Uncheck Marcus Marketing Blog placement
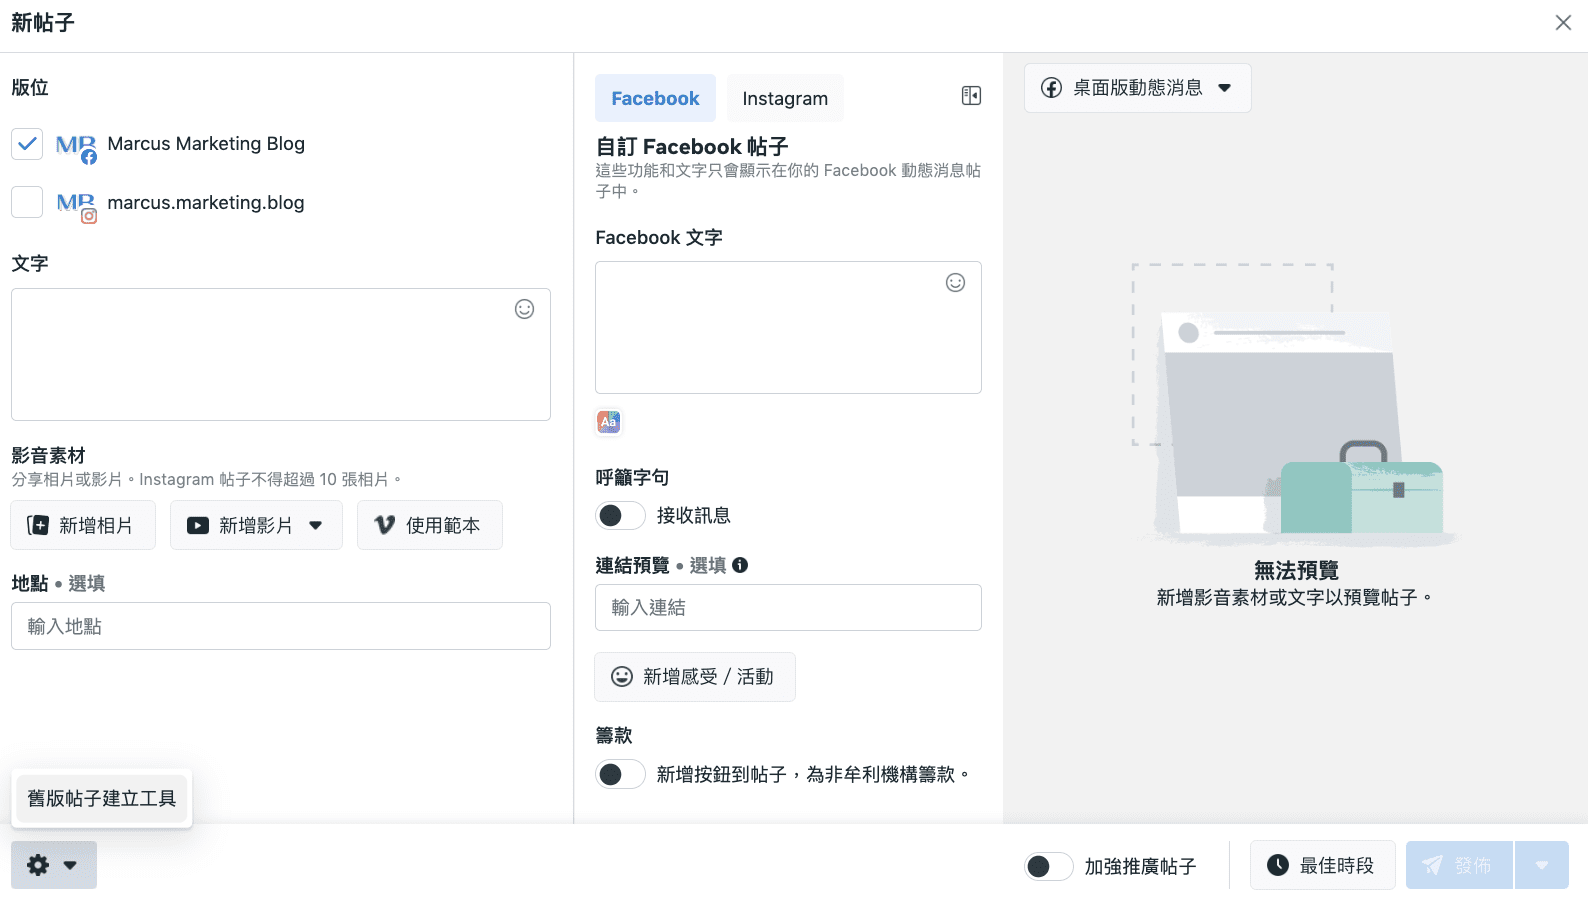 (27, 144)
